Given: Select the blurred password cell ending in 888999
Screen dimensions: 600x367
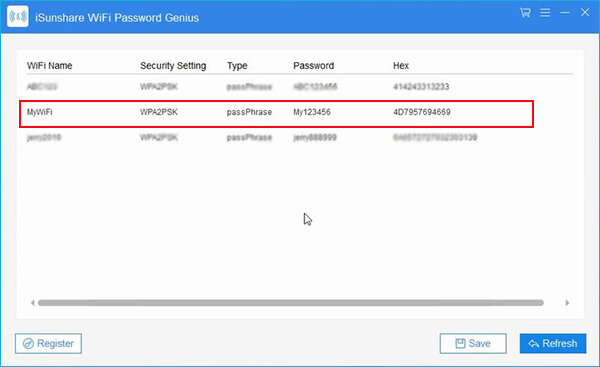Looking at the screenshot, I should tap(315, 137).
